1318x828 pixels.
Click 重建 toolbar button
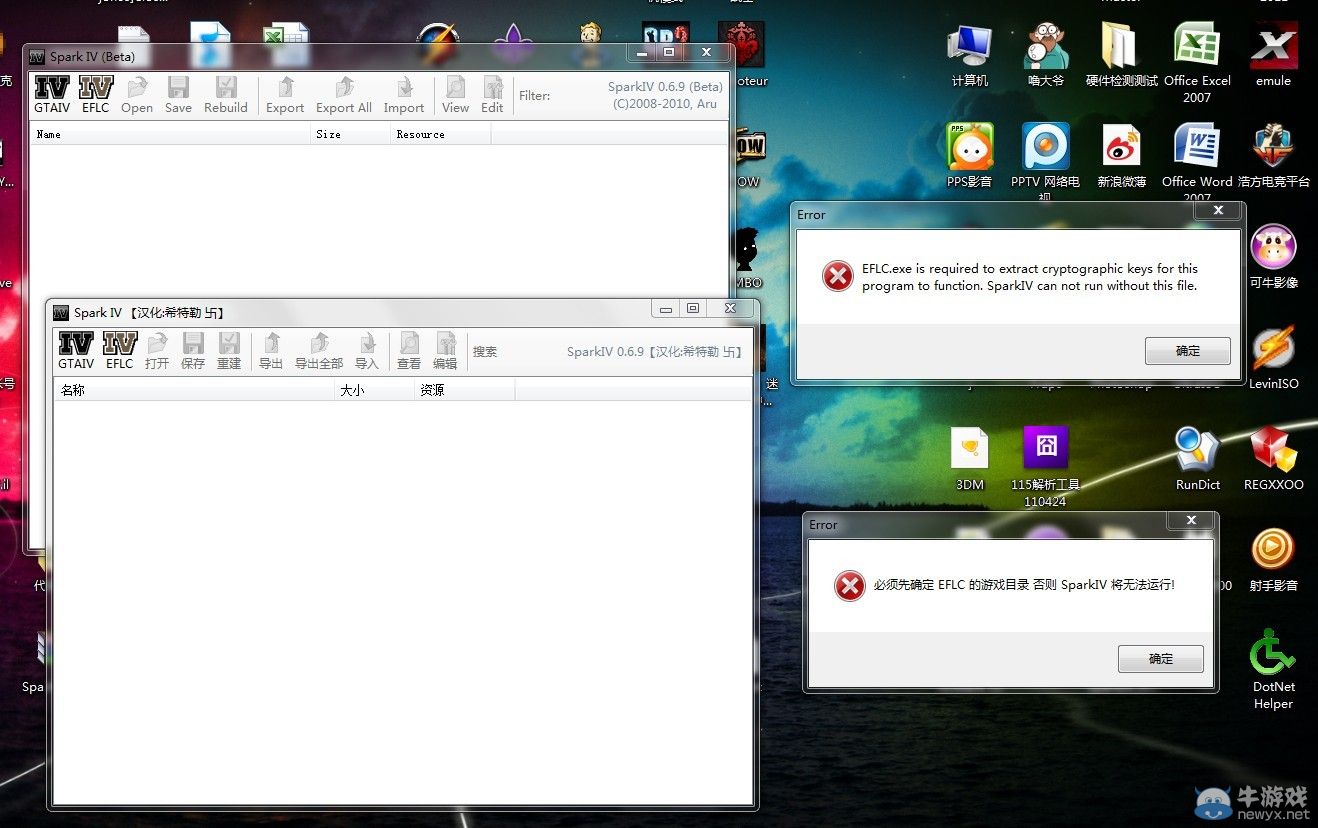pos(229,351)
